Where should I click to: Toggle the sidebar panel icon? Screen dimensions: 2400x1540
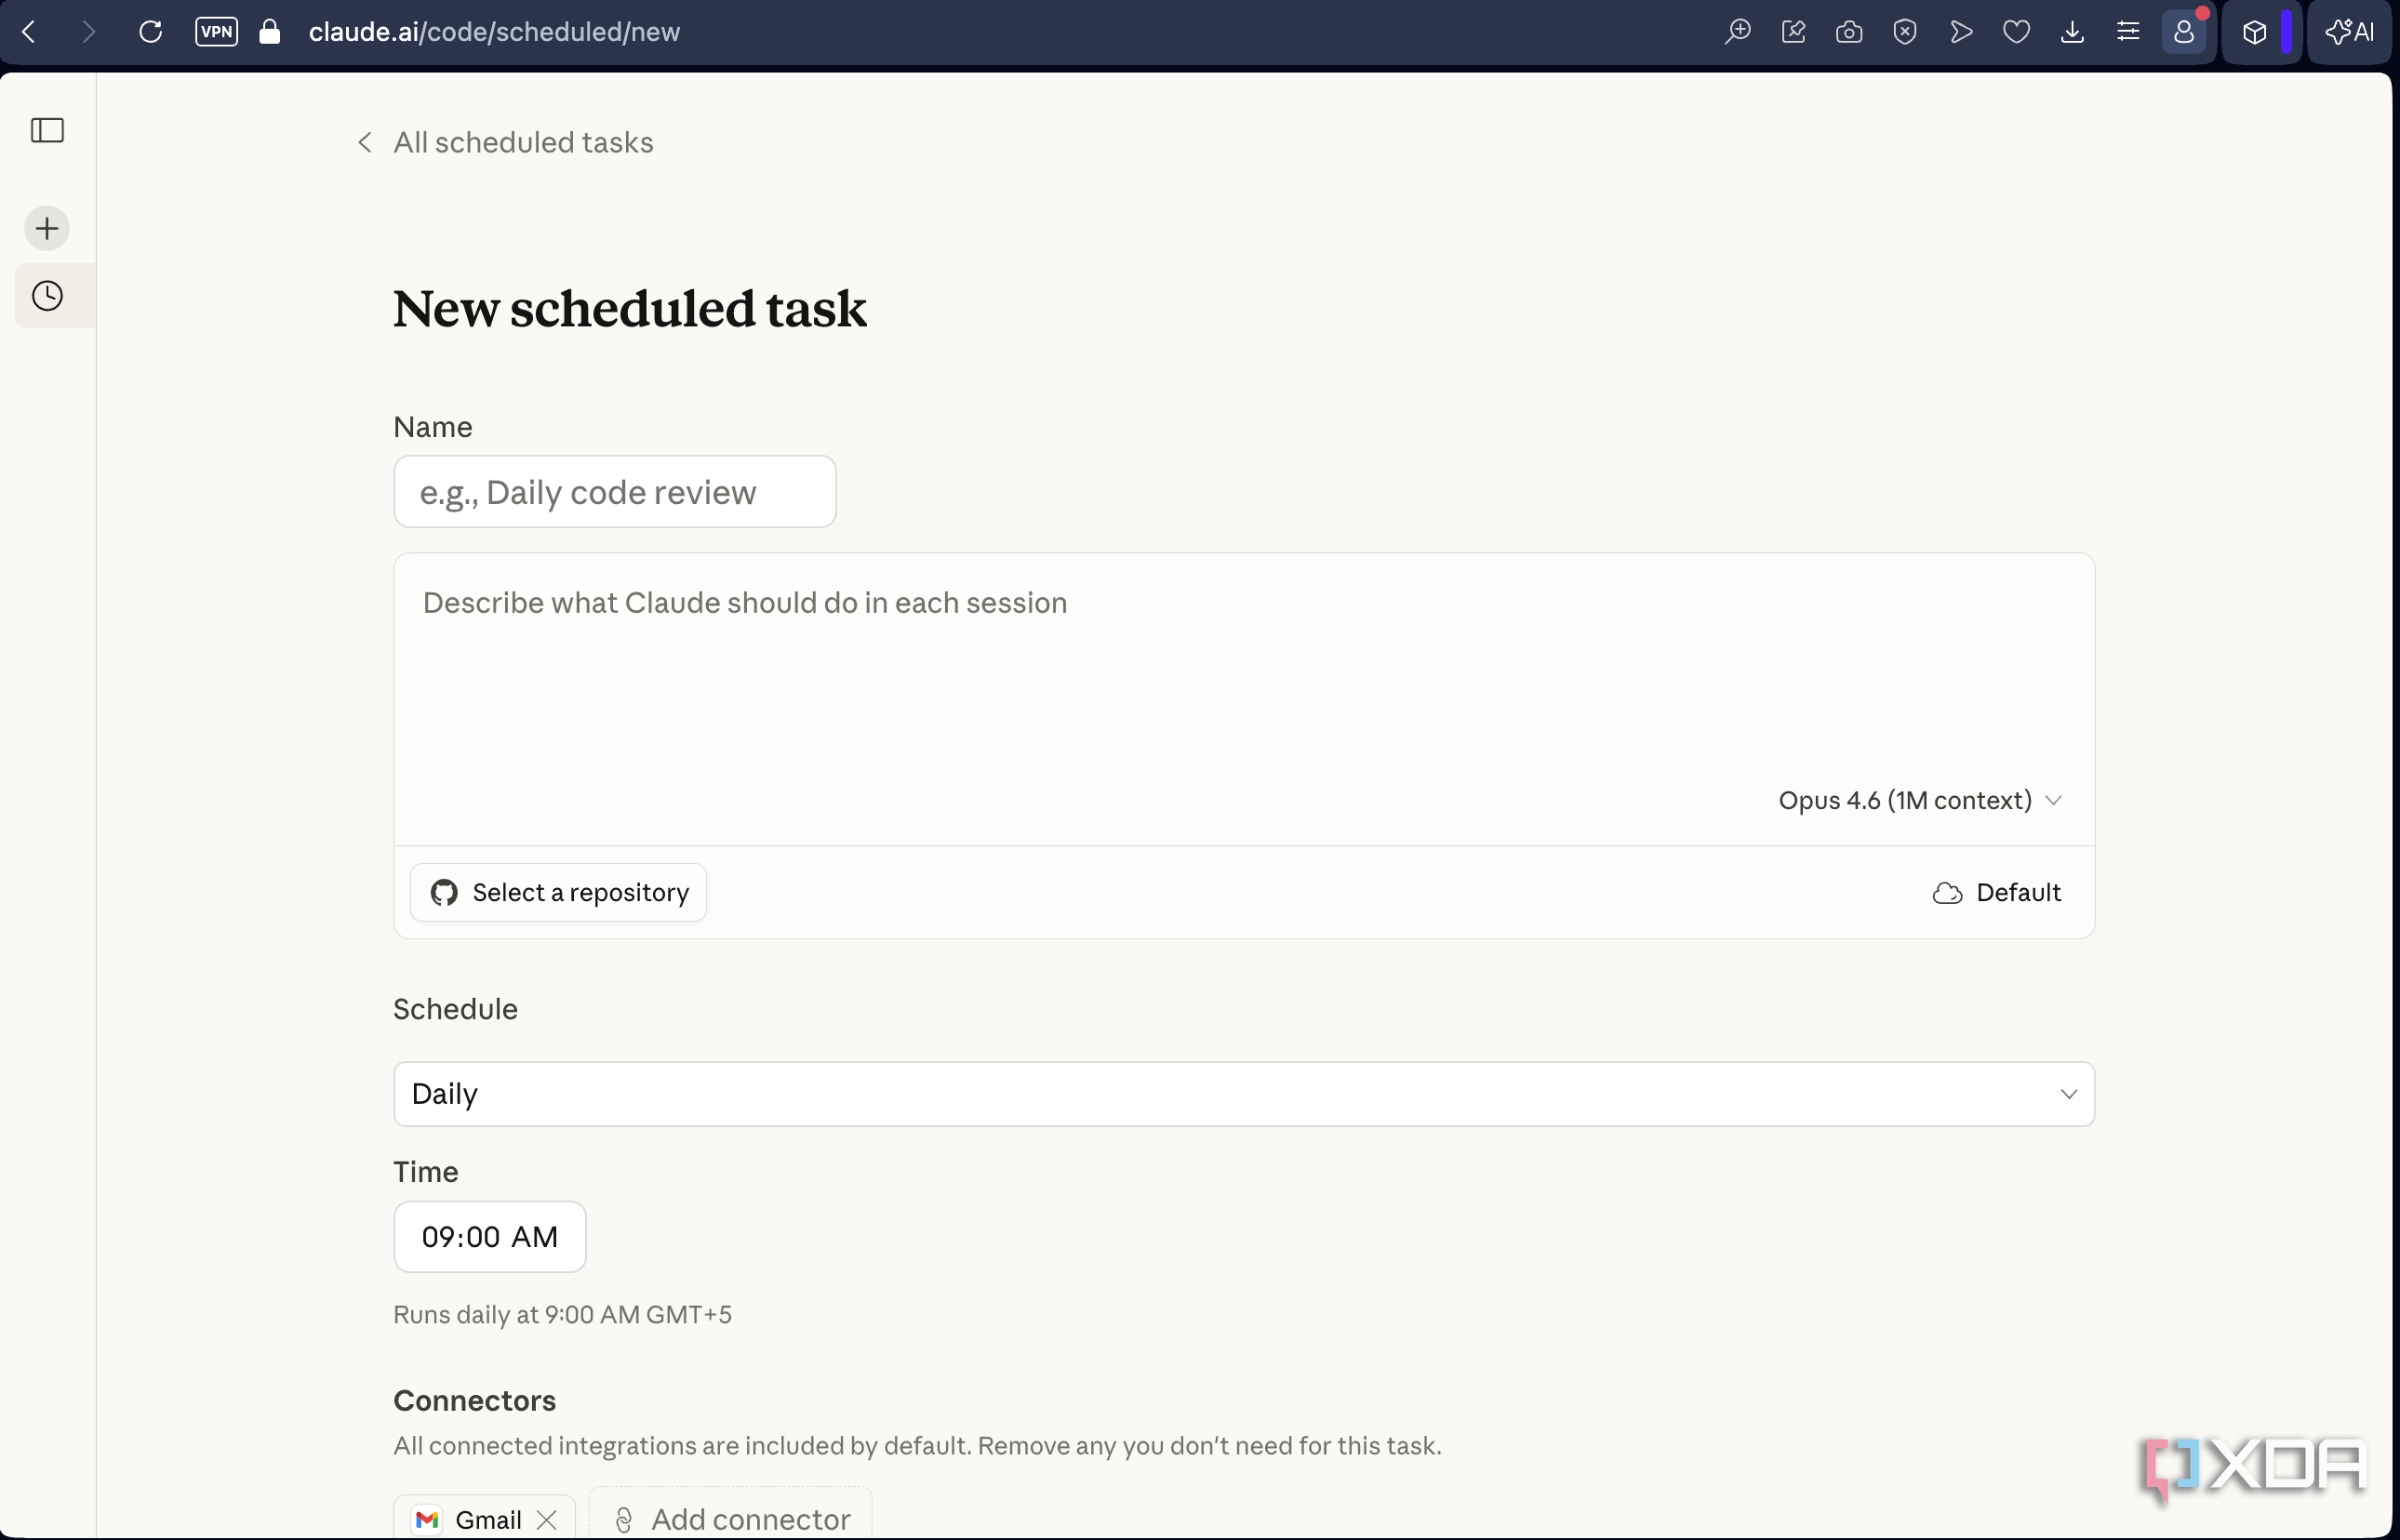coord(47,130)
